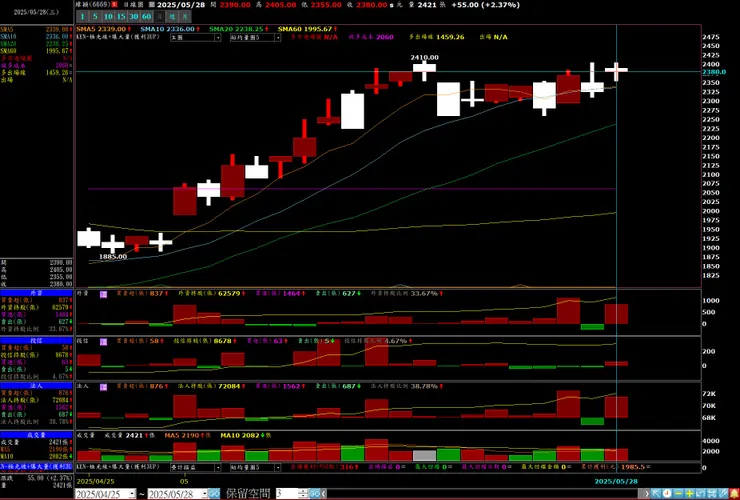Select the 15-minute timeframe button
This screenshot has height=500, width=740.
pyautogui.click(x=121, y=17)
